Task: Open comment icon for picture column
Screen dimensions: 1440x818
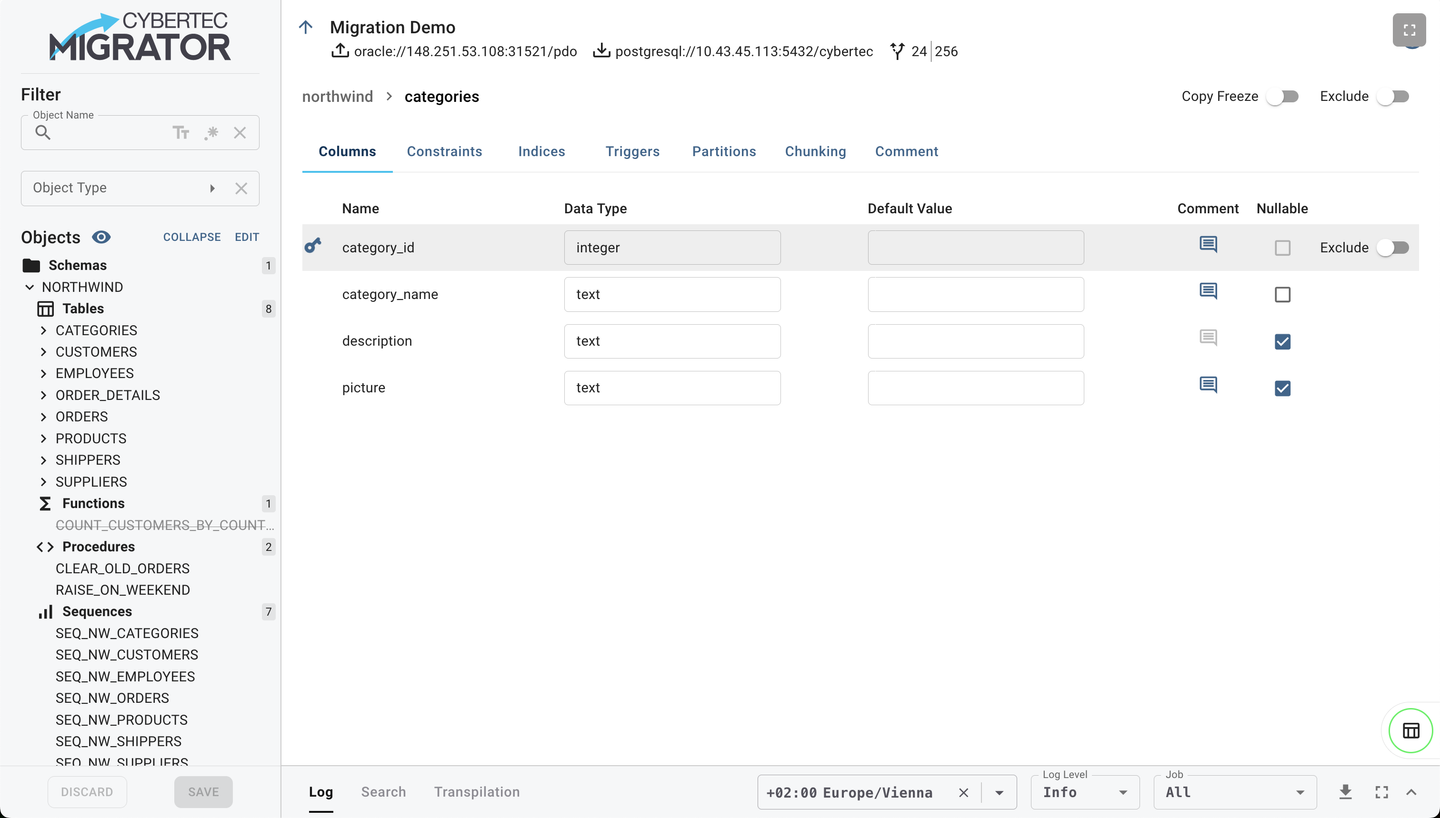Action: pos(1208,385)
